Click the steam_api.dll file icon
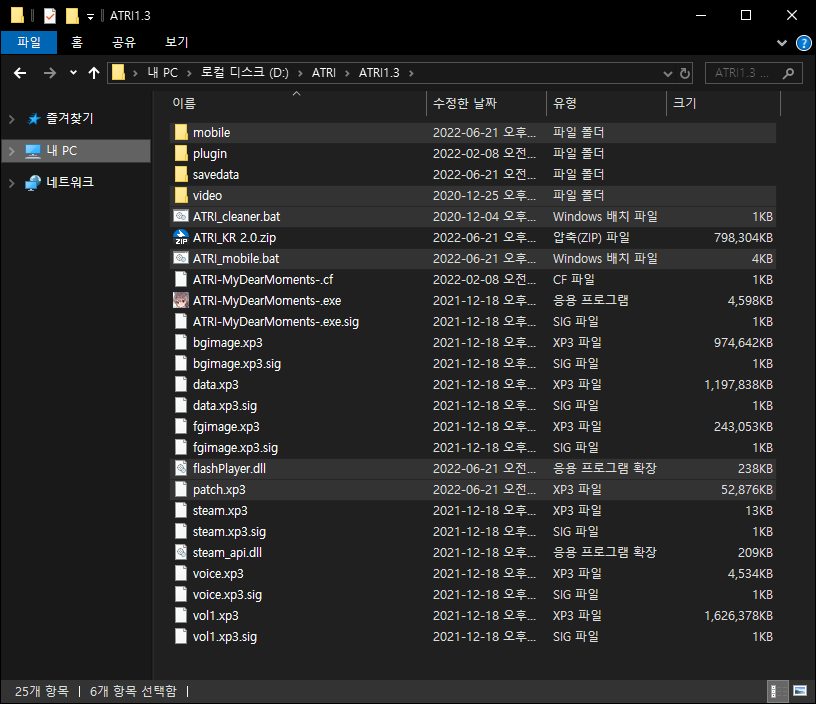This screenshot has width=816, height=704. click(181, 552)
